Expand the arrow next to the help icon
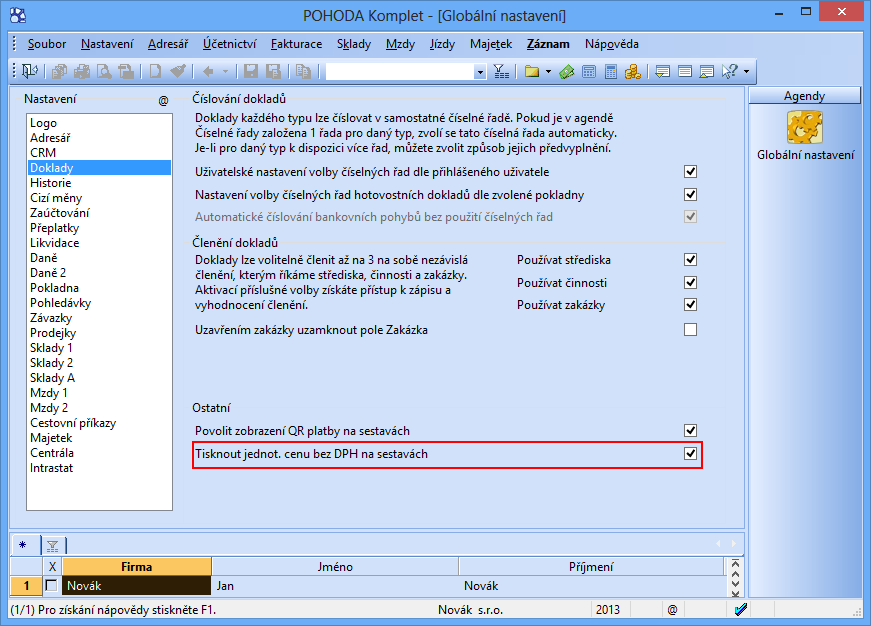The image size is (871, 626). [x=746, y=71]
